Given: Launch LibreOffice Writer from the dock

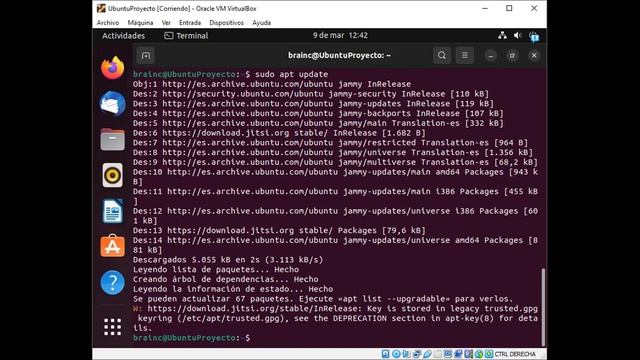Looking at the screenshot, I should [113, 211].
